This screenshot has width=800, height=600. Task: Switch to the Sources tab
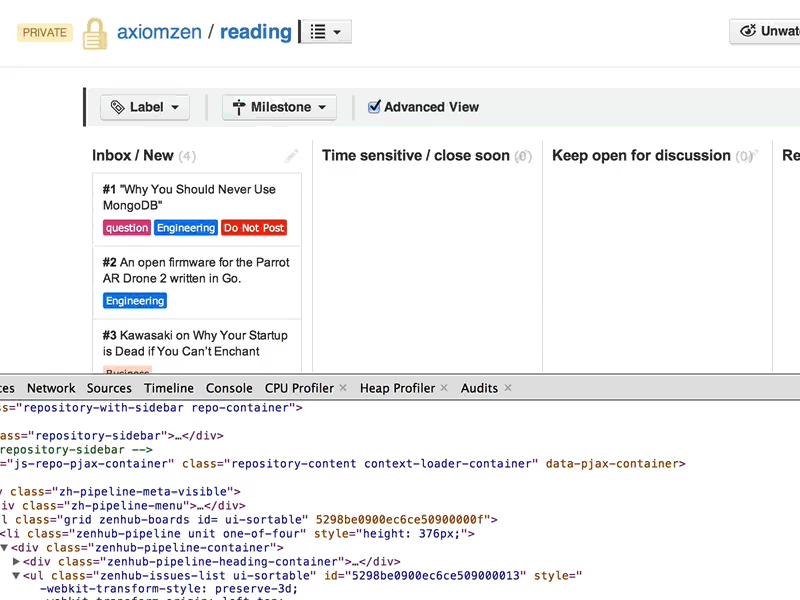tap(110, 388)
